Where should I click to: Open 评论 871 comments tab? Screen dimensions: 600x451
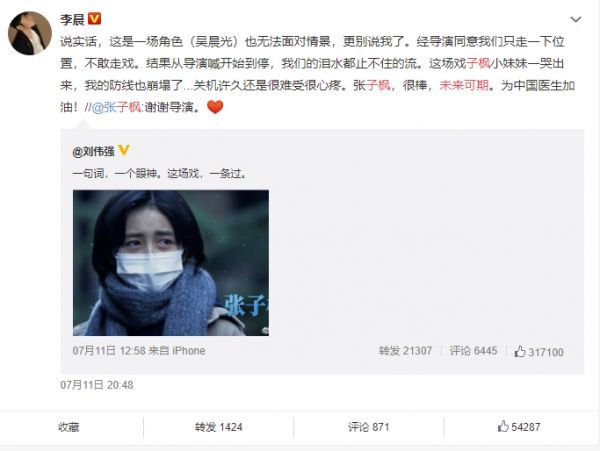(368, 427)
